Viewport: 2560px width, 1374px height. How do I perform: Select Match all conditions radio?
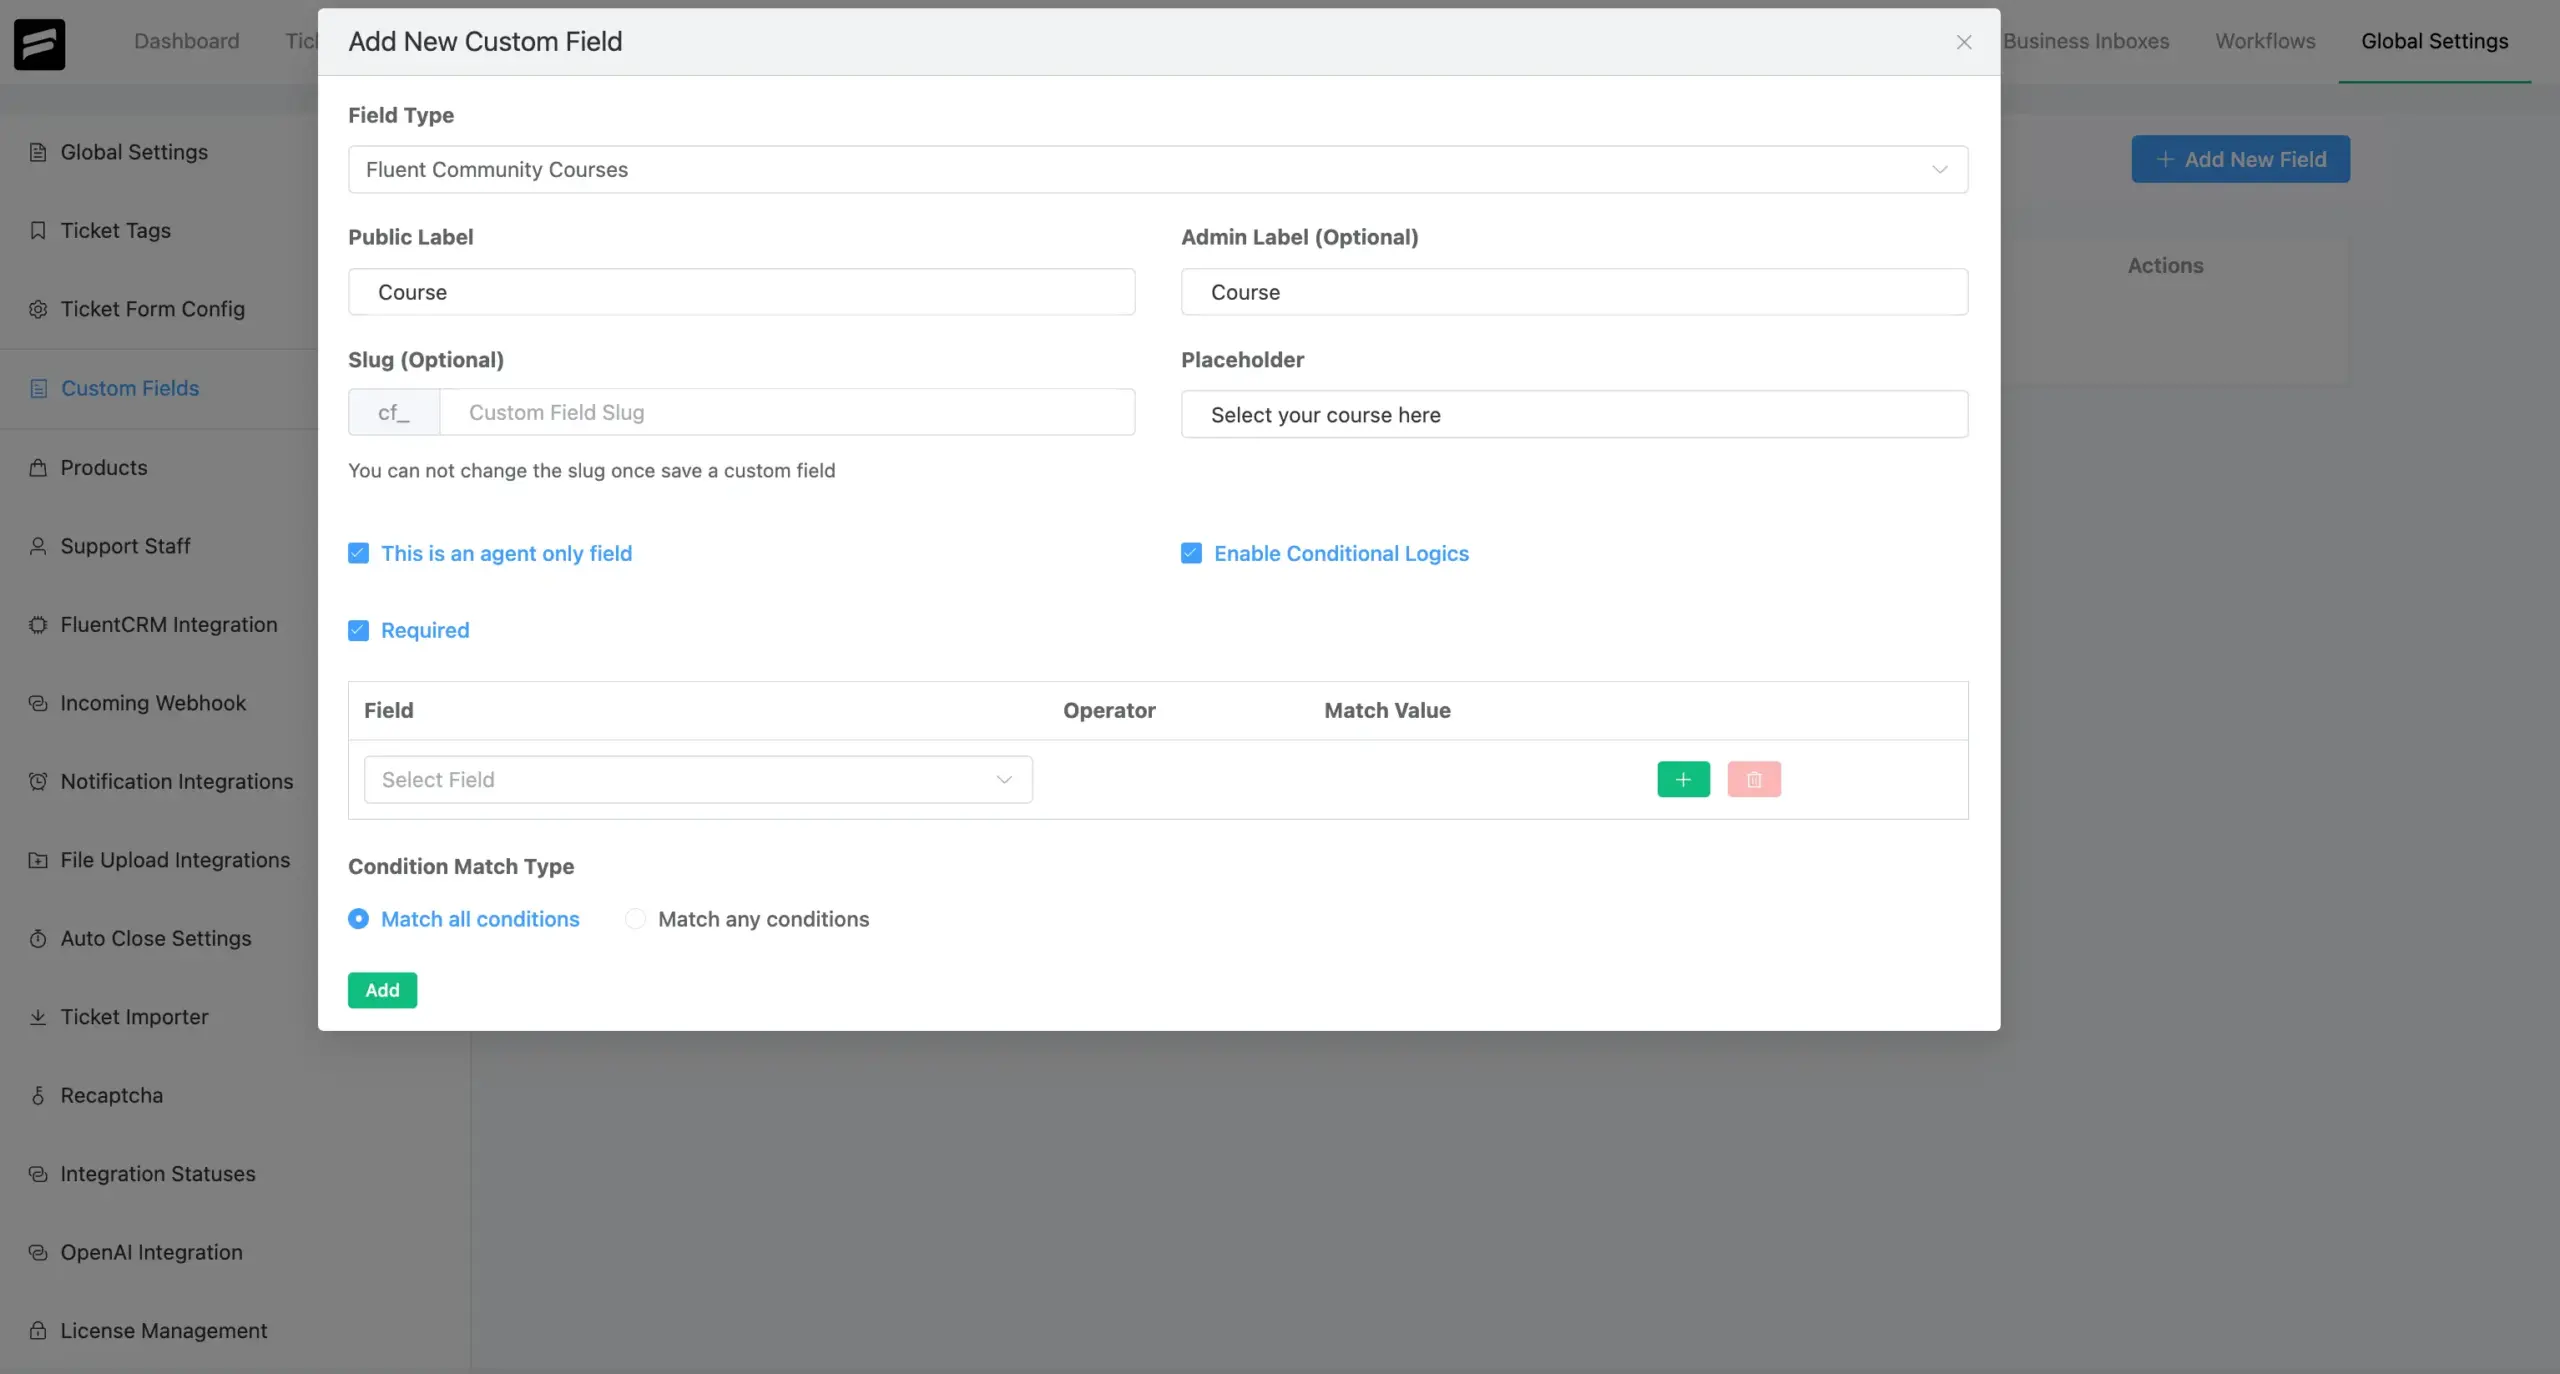[358, 919]
